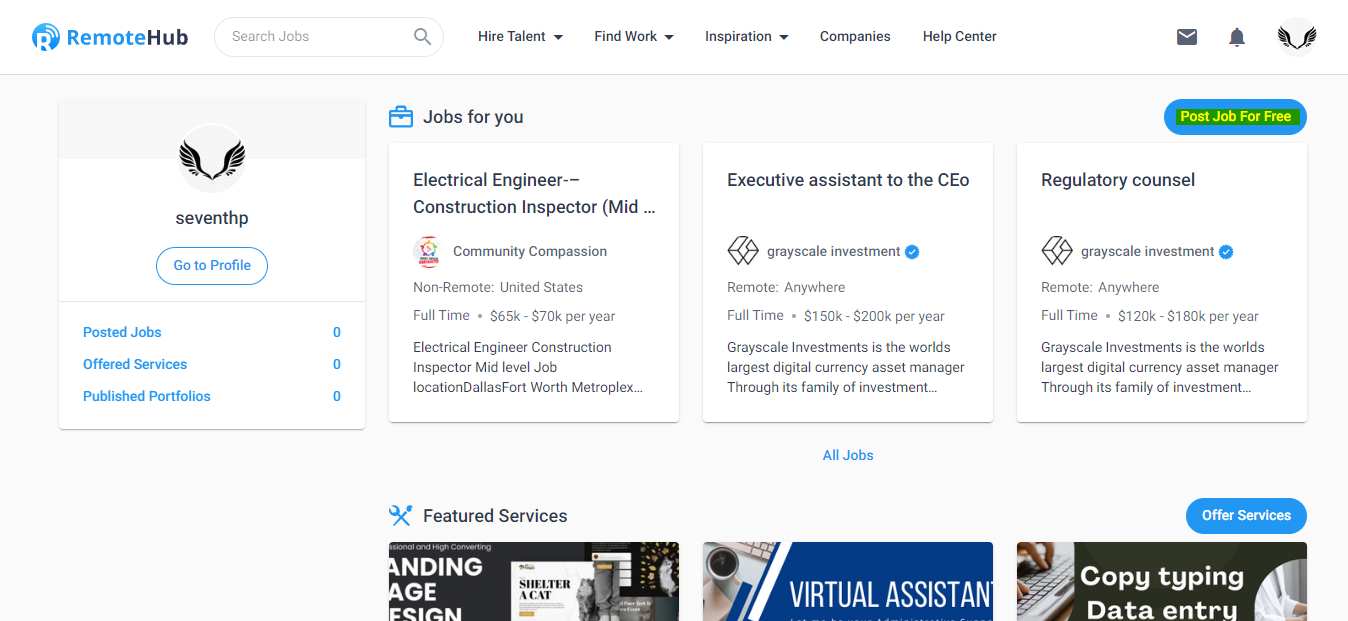Click grayscale investment name on Regulatory counsel card

(1148, 252)
